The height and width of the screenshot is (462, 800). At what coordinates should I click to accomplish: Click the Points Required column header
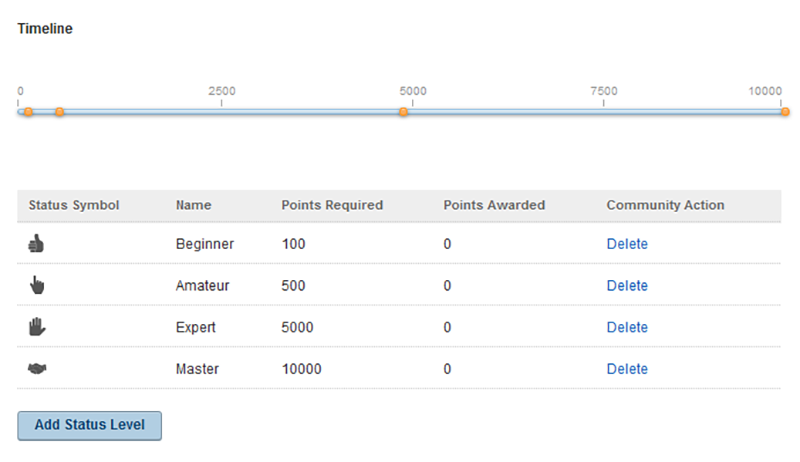point(332,205)
